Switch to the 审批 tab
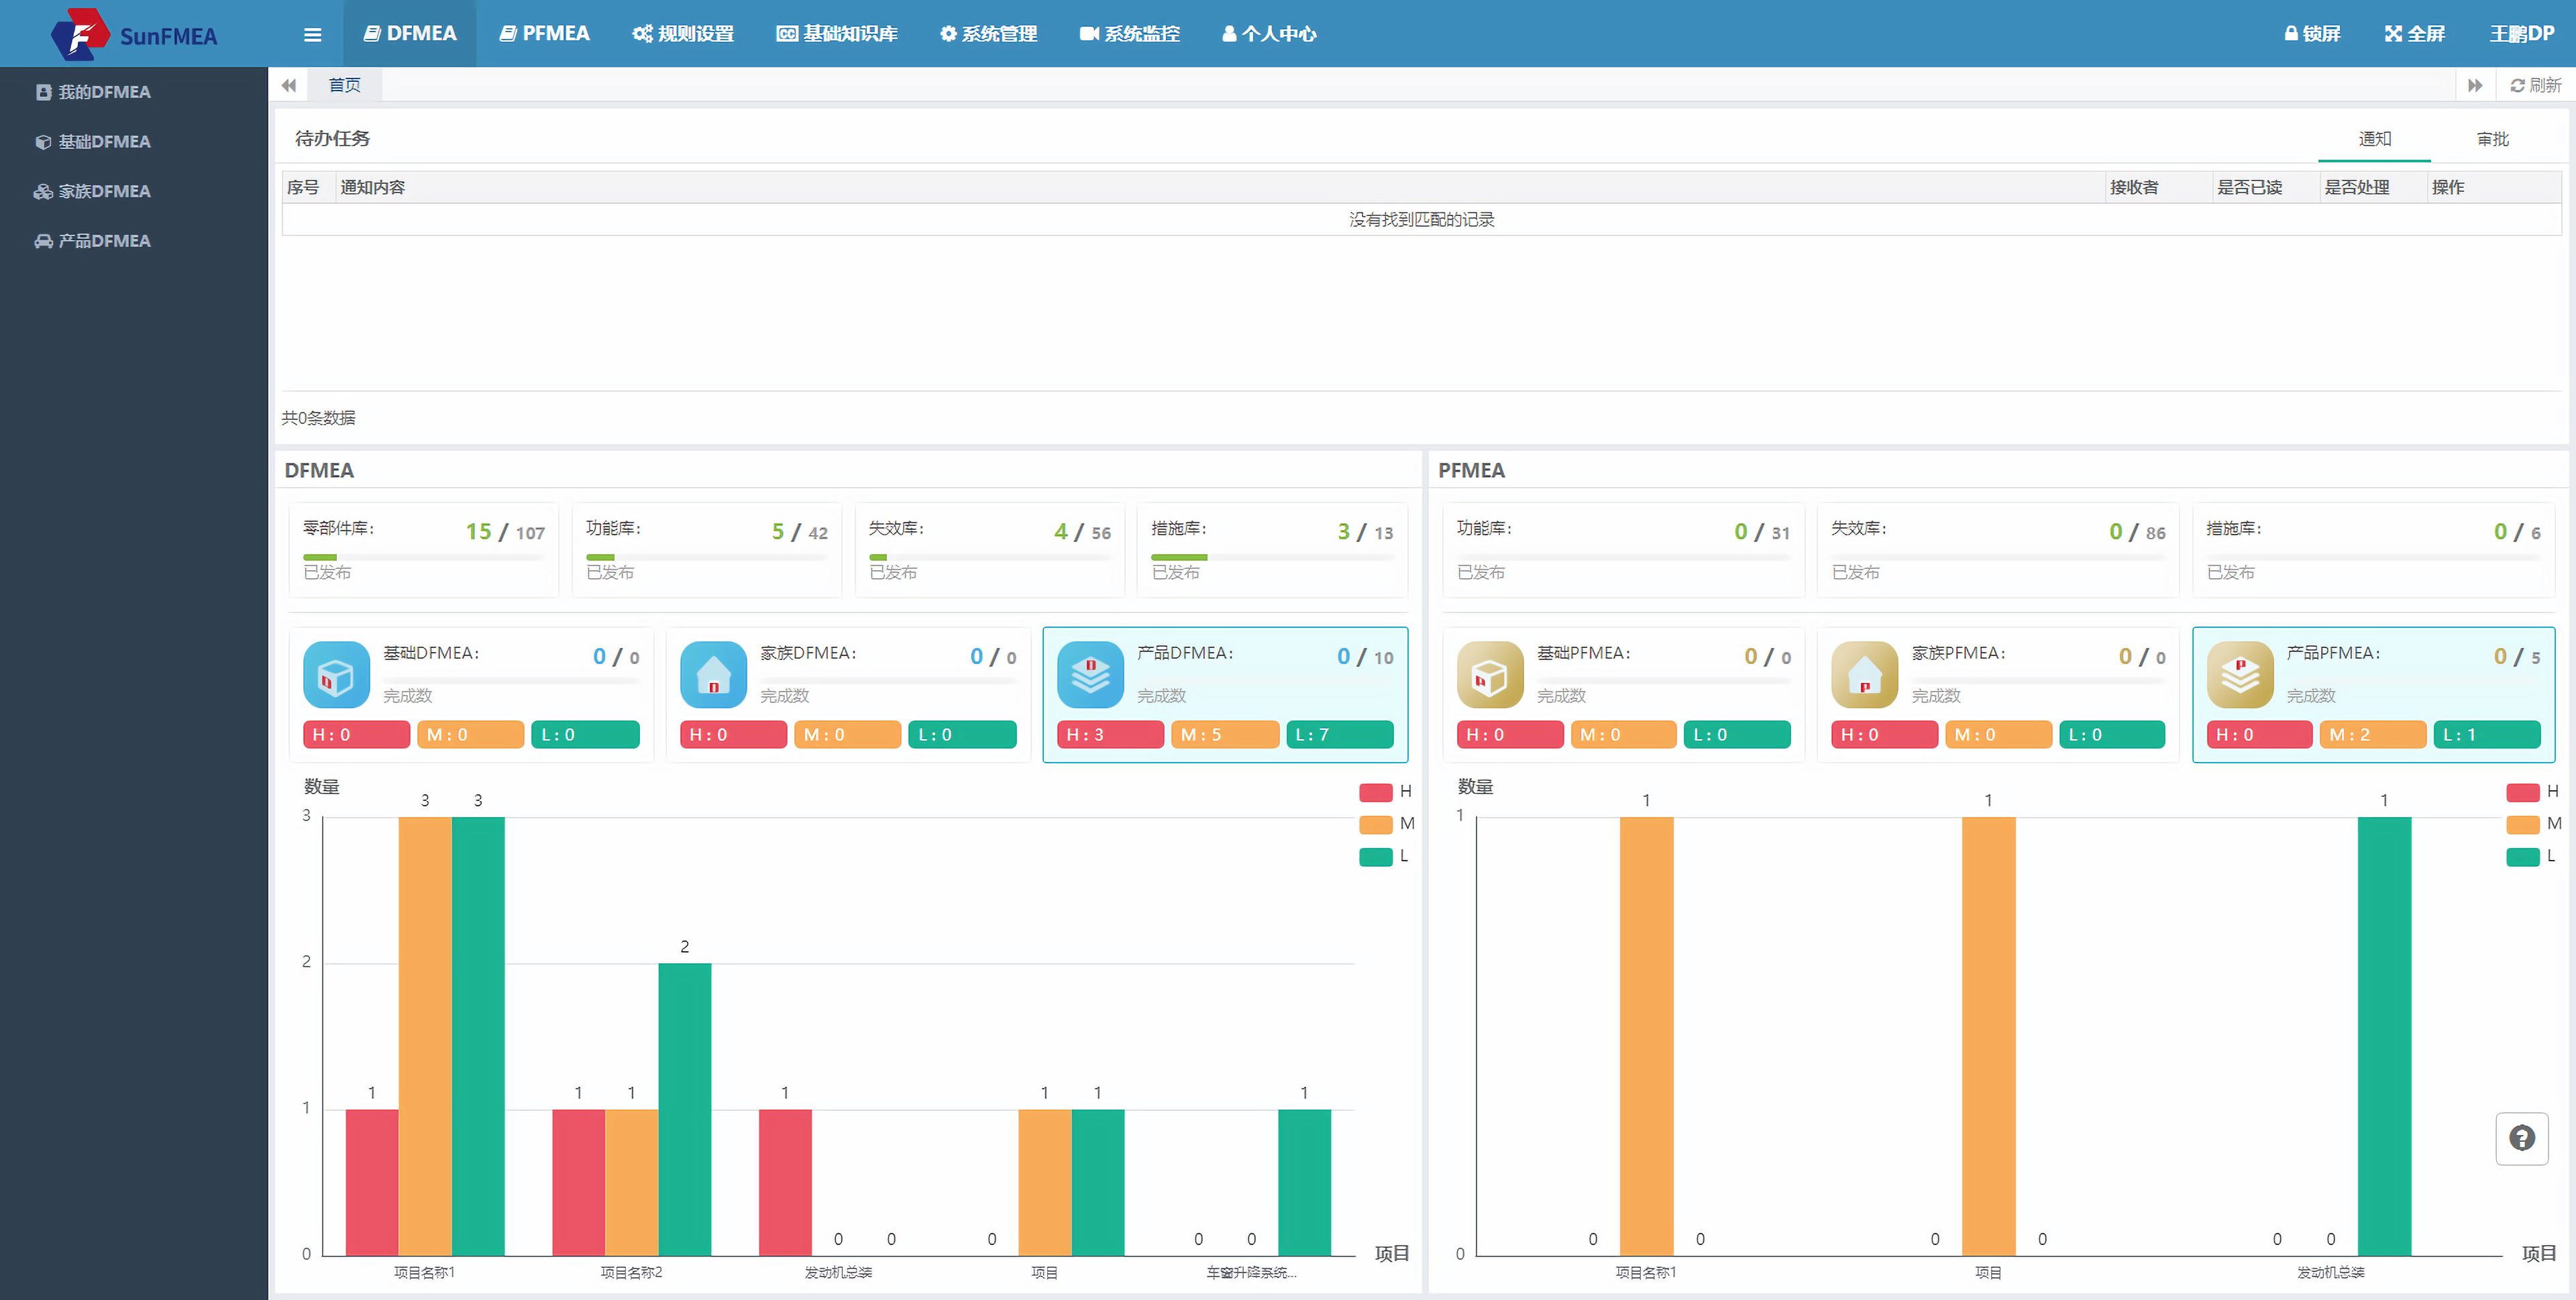This screenshot has height=1300, width=2576. tap(2493, 139)
